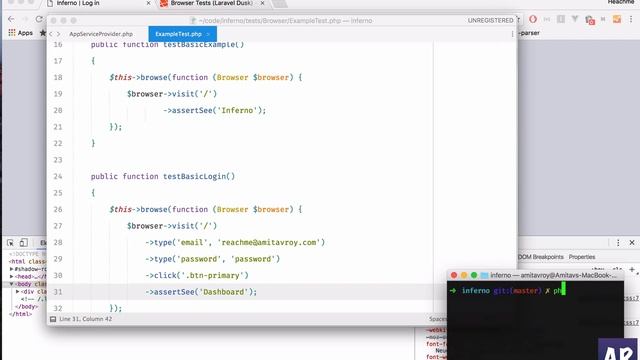640x360 pixels.
Task: Click the UNREGISTERED label in Sublime
Action: (490, 20)
